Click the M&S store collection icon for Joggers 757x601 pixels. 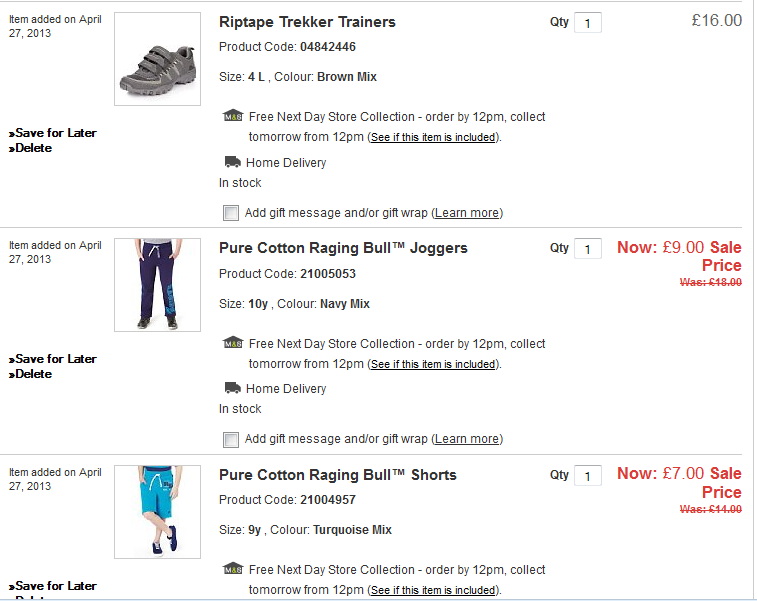[232, 343]
